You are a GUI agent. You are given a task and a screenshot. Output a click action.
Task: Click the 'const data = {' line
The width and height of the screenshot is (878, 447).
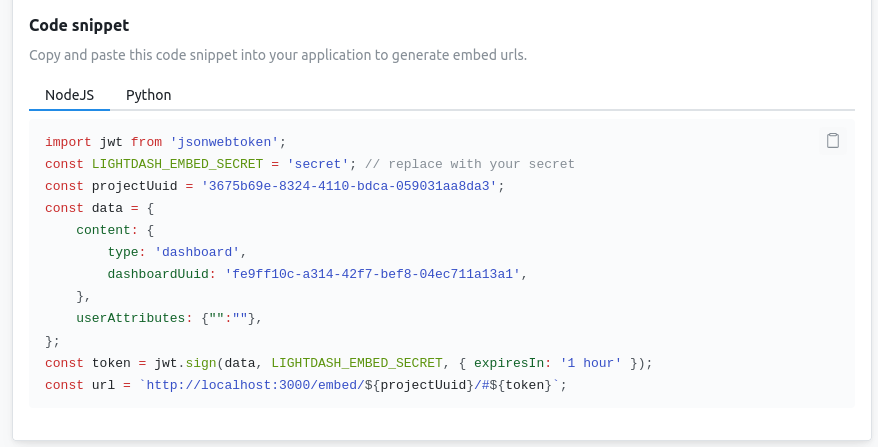(100, 208)
